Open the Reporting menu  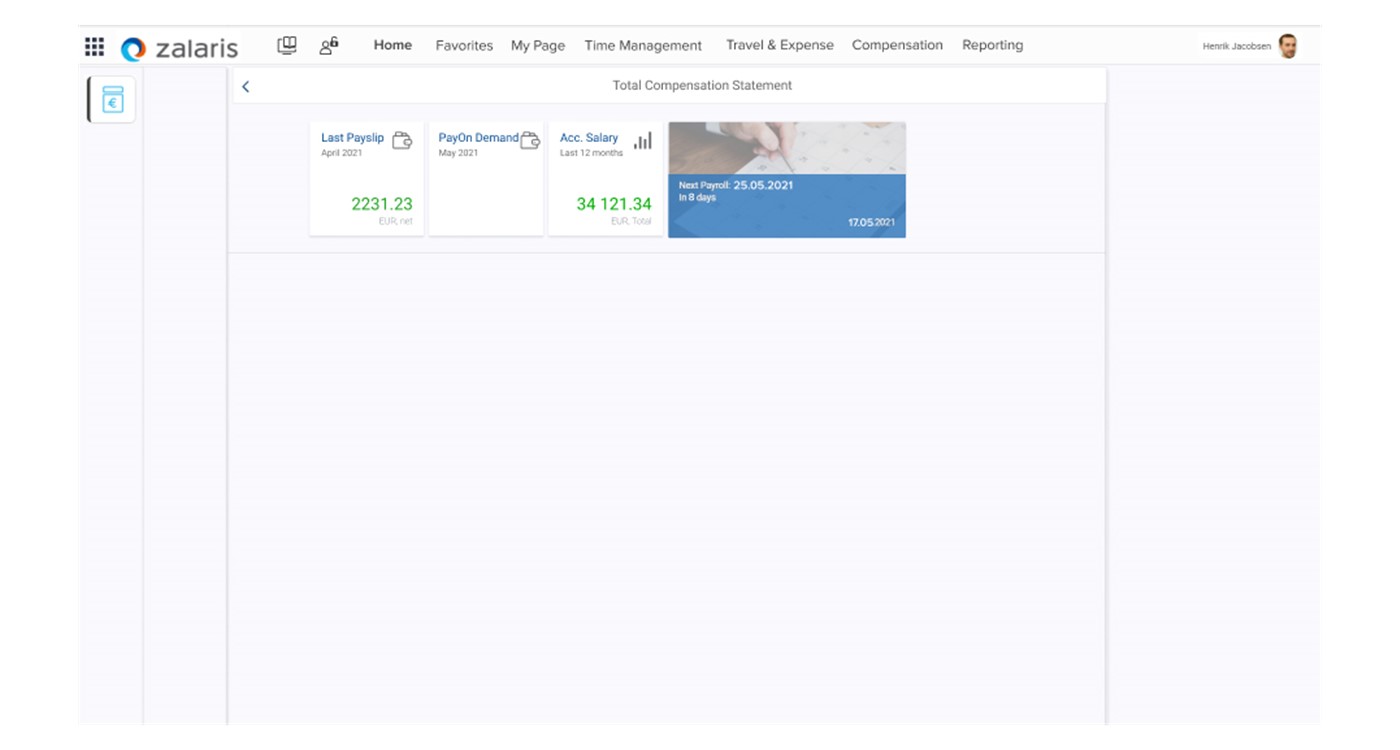pos(992,45)
